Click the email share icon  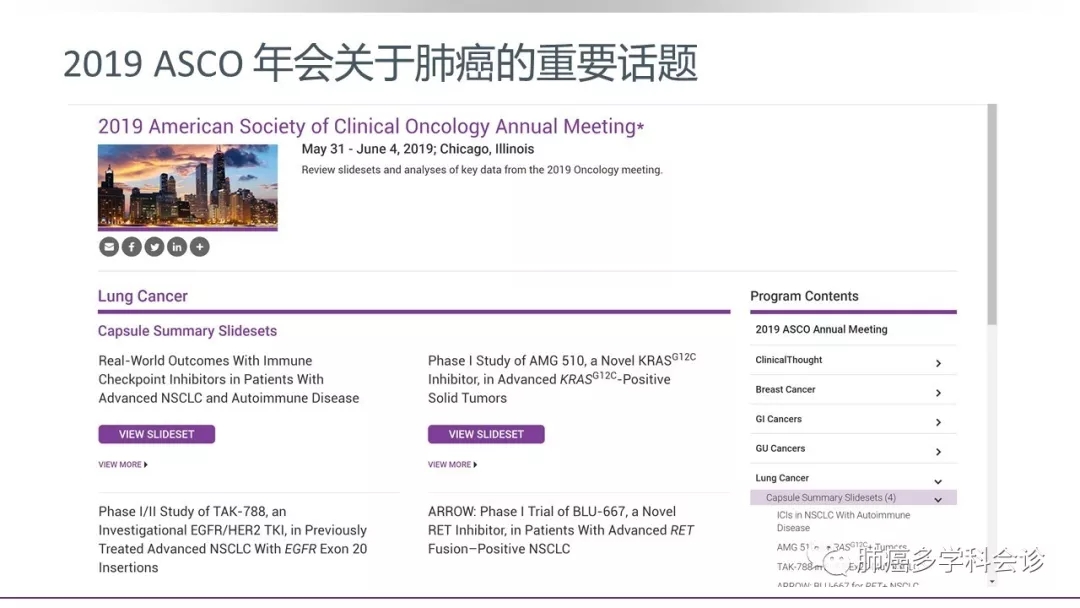pyautogui.click(x=109, y=247)
